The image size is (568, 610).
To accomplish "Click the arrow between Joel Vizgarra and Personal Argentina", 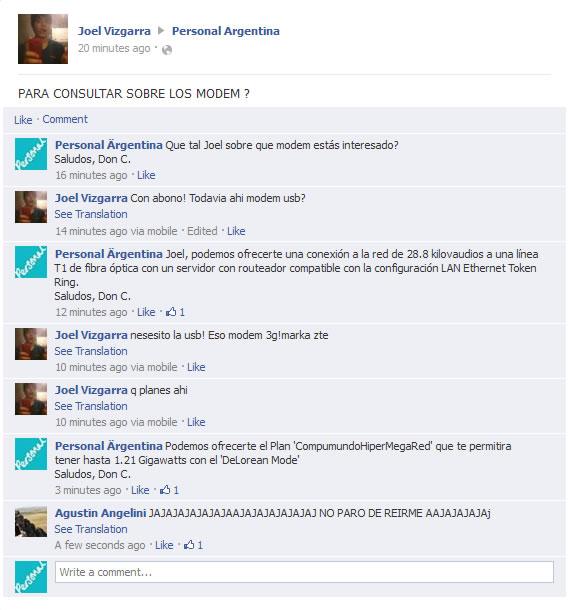I will tap(161, 30).
